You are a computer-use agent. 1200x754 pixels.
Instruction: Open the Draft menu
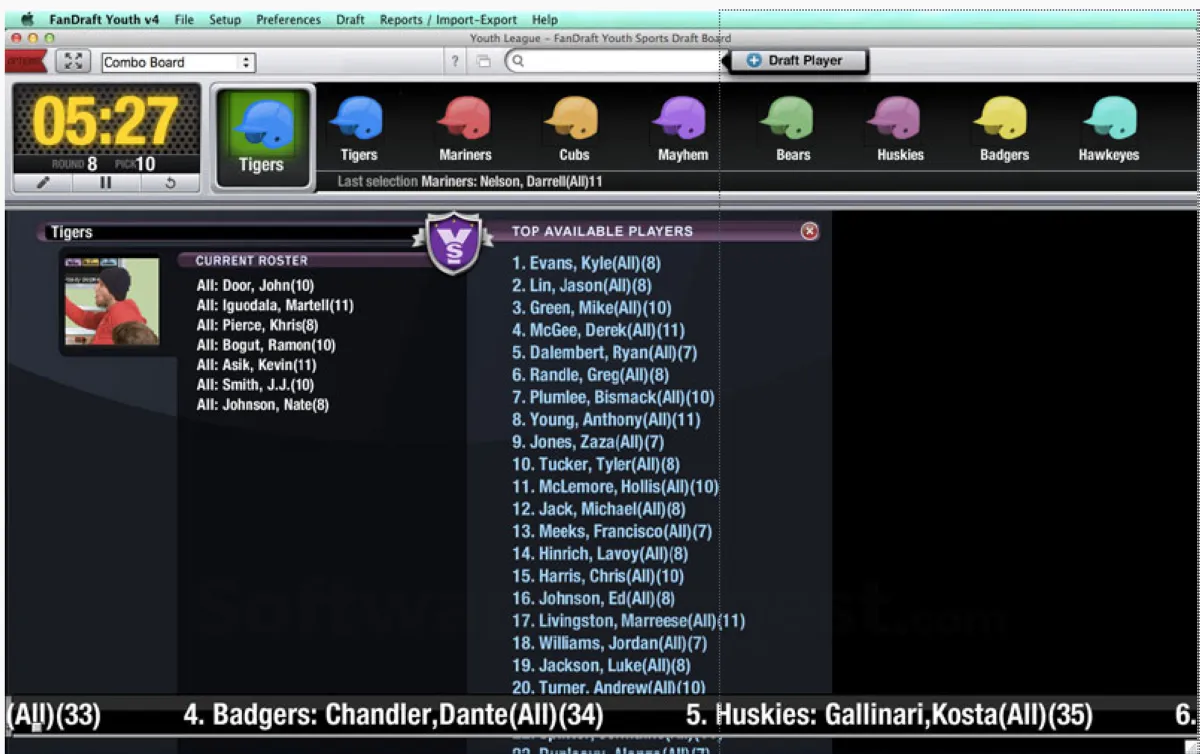click(x=350, y=19)
